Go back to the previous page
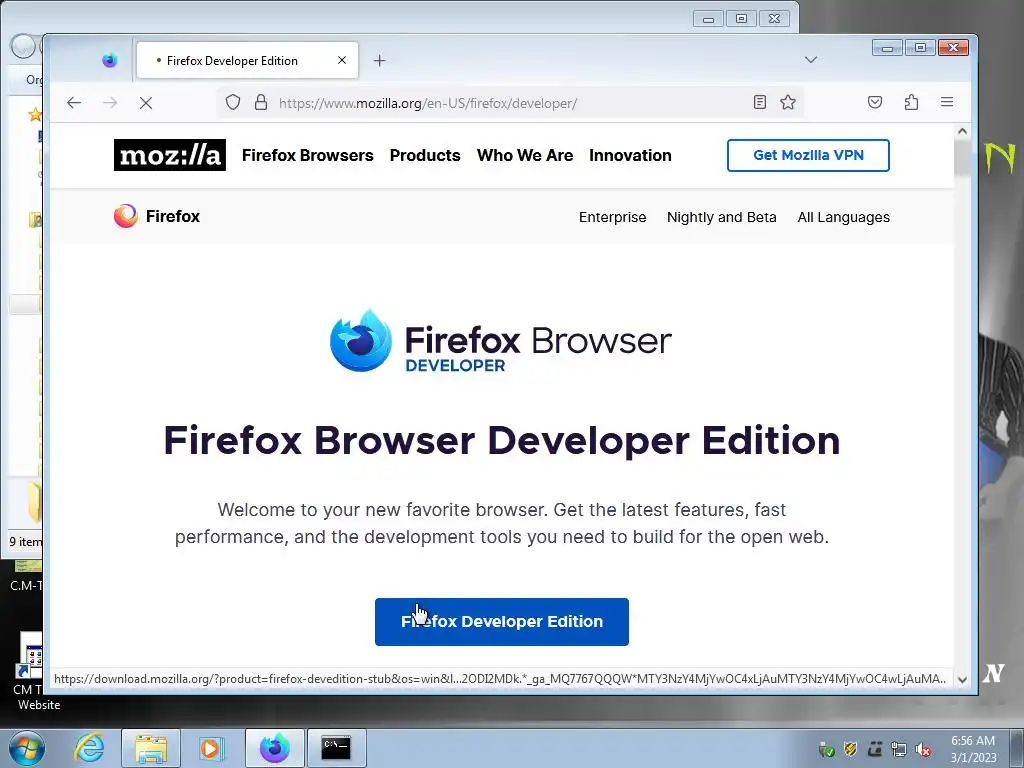 (74, 103)
